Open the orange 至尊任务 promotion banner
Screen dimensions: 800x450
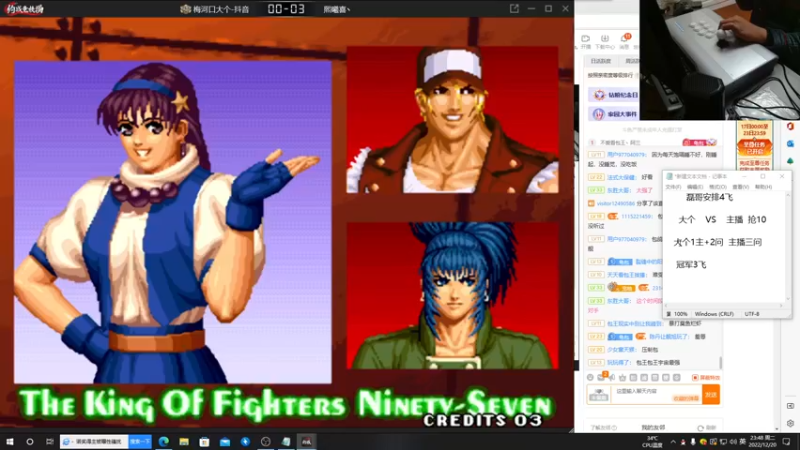point(754,146)
